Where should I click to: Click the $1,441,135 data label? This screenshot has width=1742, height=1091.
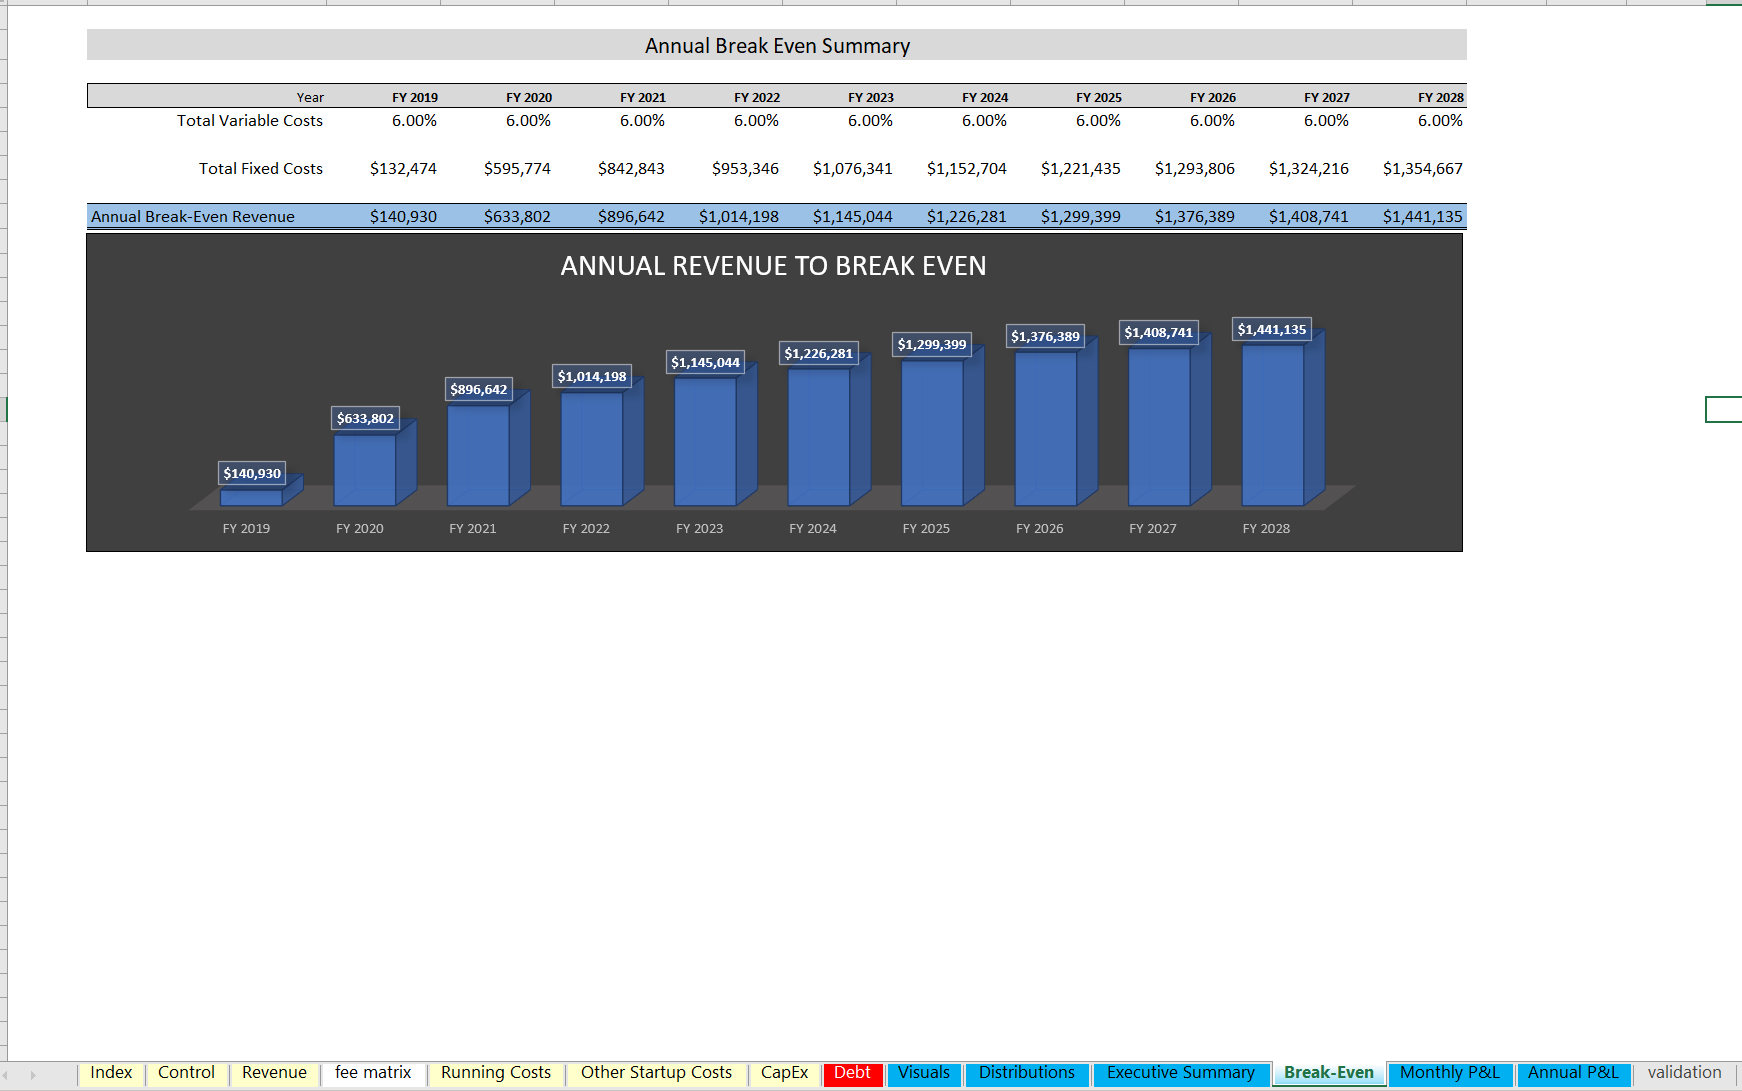click(x=1274, y=328)
